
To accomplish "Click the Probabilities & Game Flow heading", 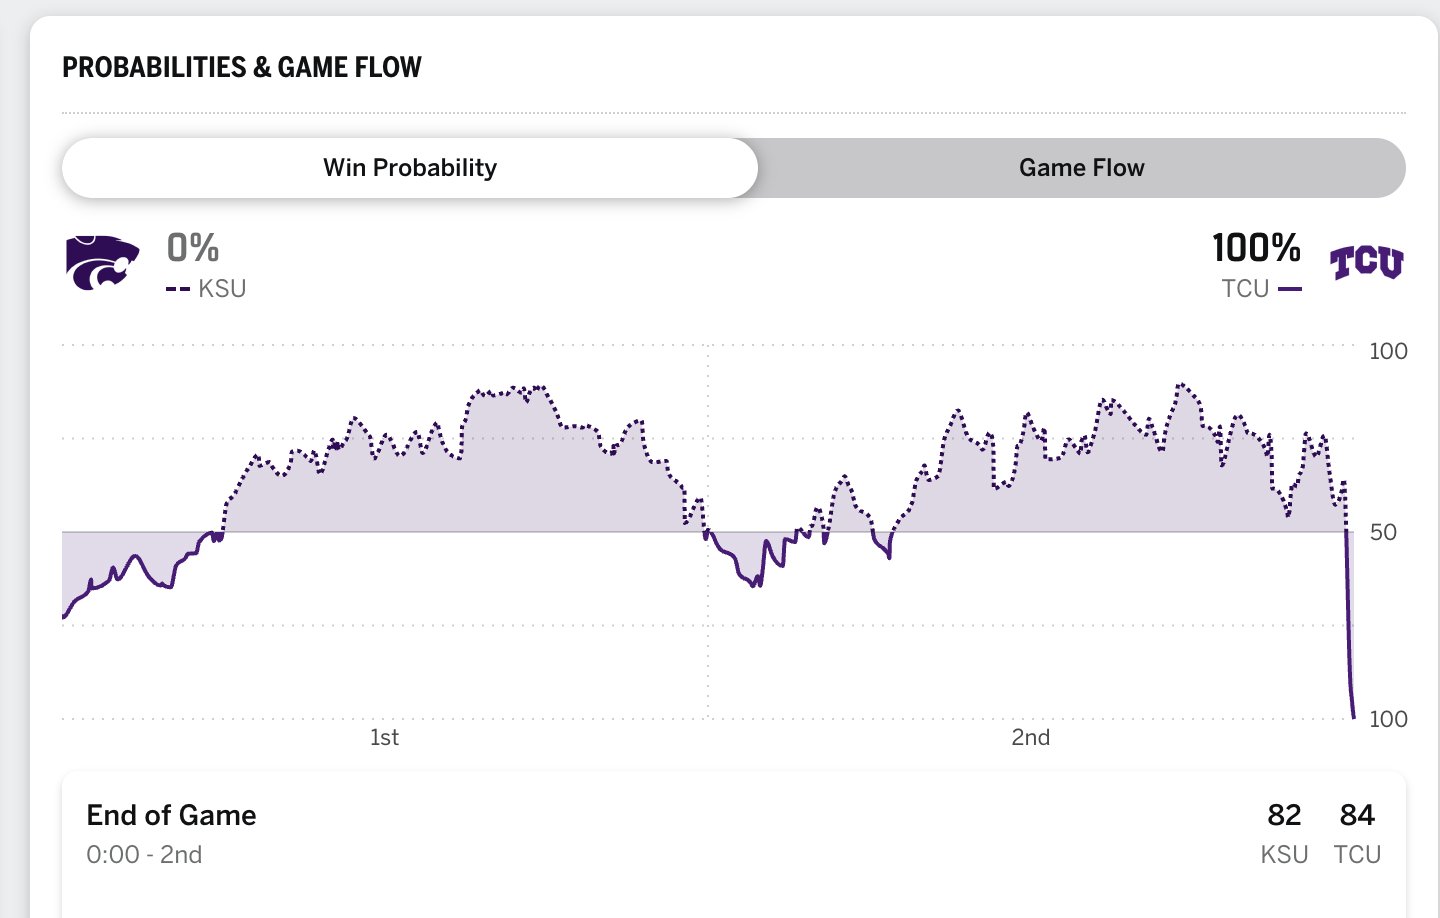I will coord(242,67).
